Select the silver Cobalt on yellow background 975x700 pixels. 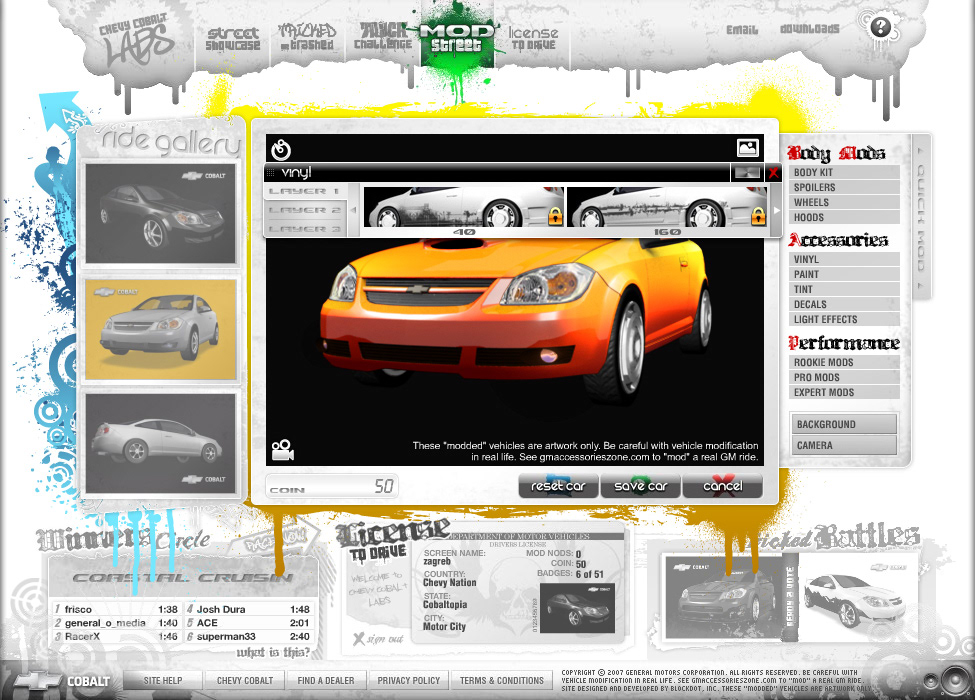pyautogui.click(x=161, y=329)
